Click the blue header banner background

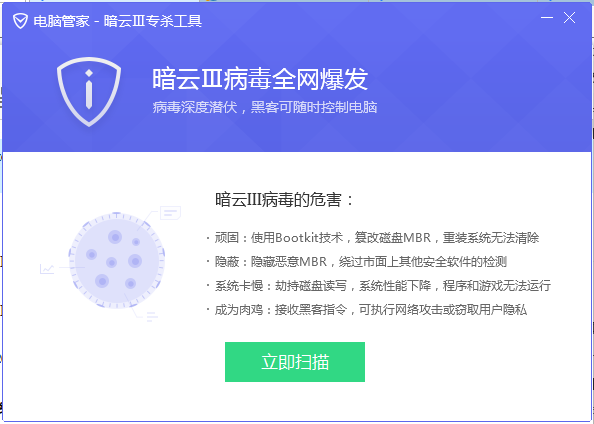coord(455,95)
